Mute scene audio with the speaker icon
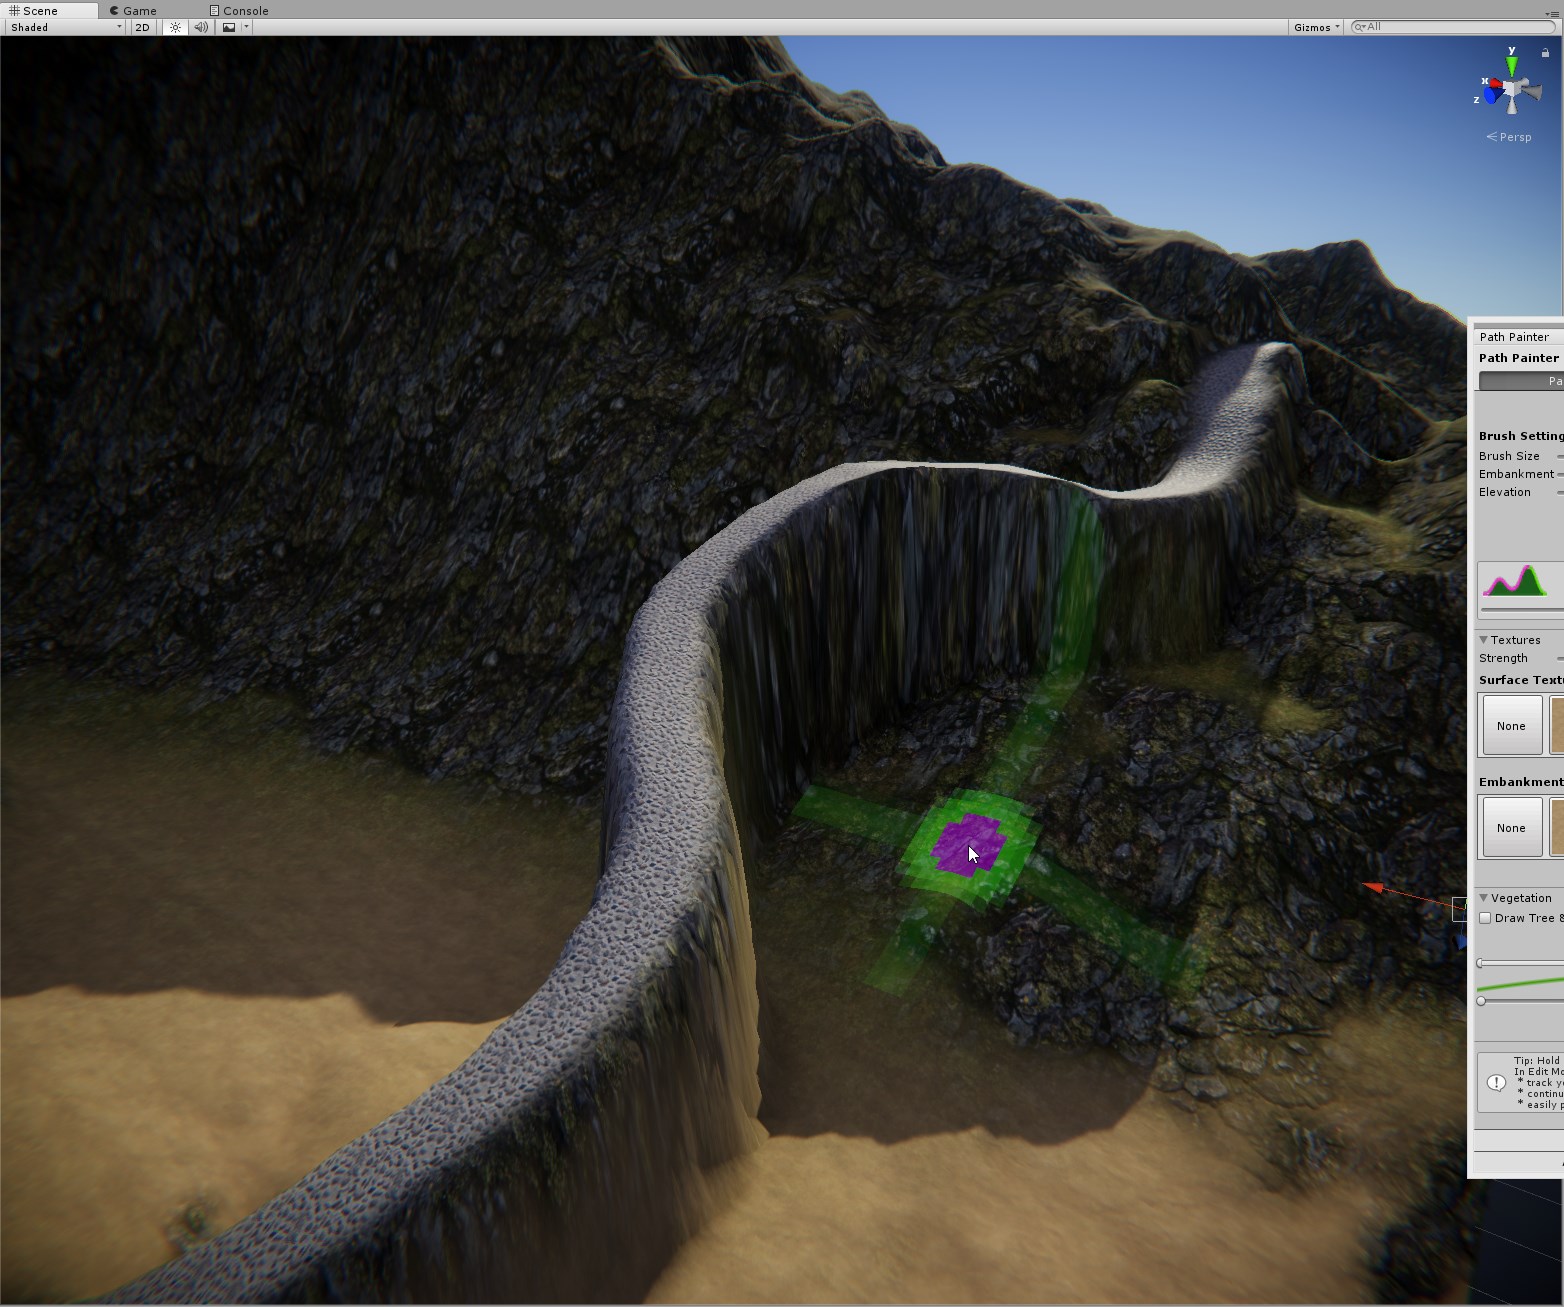Viewport: 1564px width, 1307px height. 201,27
